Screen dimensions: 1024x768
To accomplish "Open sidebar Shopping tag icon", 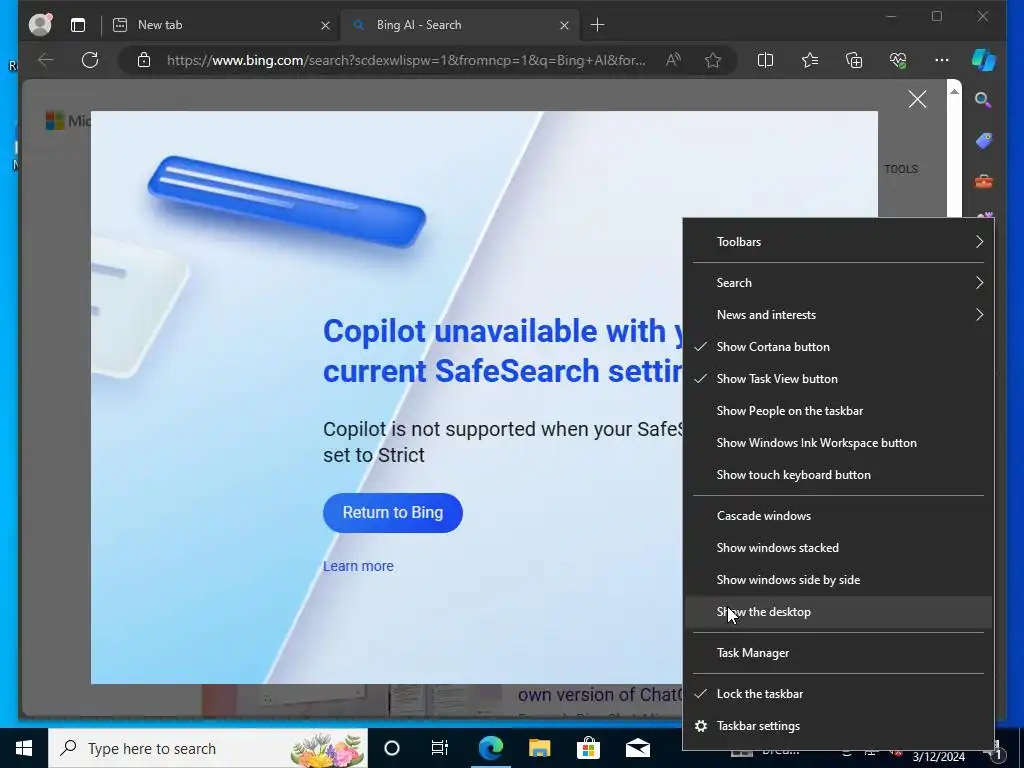I will tap(984, 140).
